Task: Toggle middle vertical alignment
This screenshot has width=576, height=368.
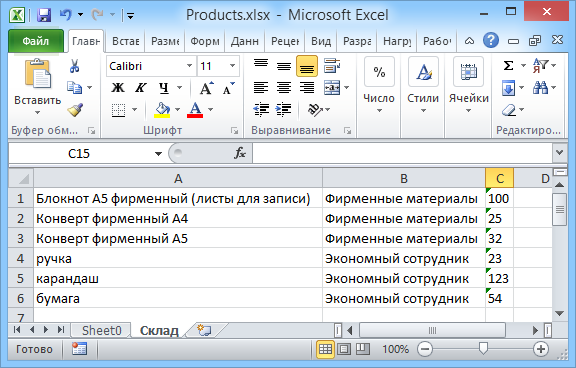Action: click(284, 66)
